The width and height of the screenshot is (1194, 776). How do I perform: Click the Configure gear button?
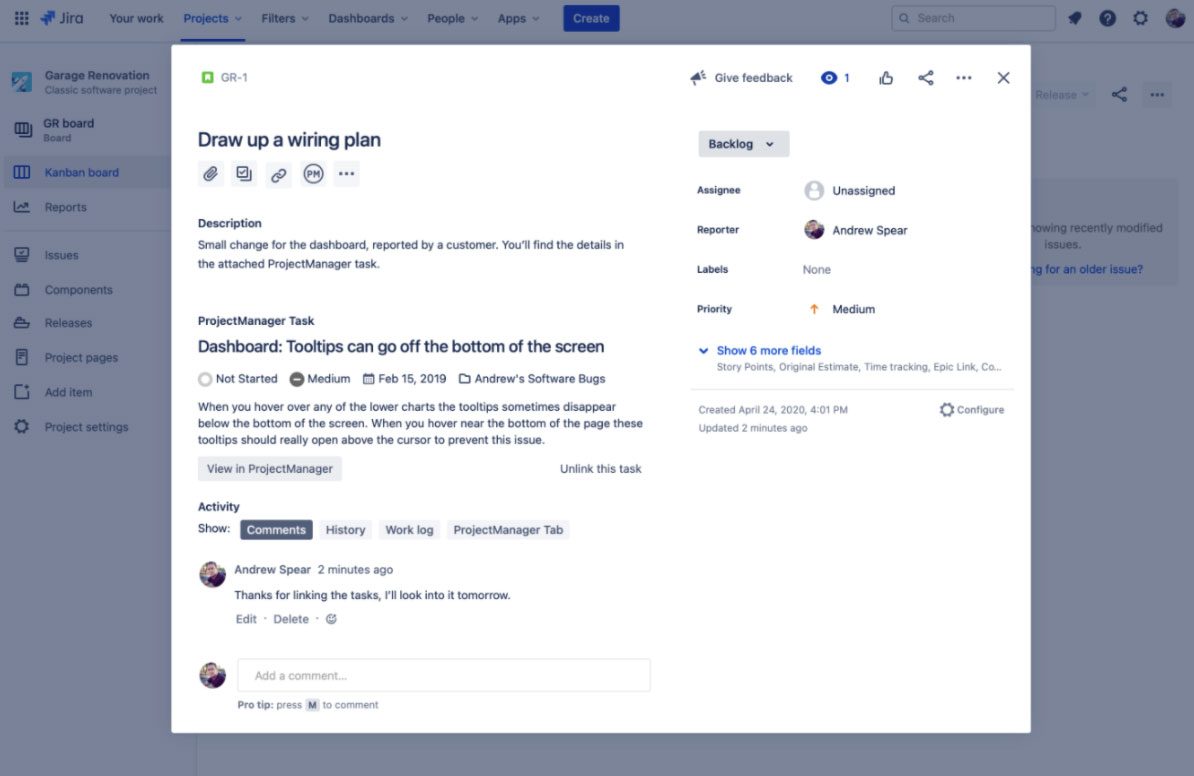point(972,410)
